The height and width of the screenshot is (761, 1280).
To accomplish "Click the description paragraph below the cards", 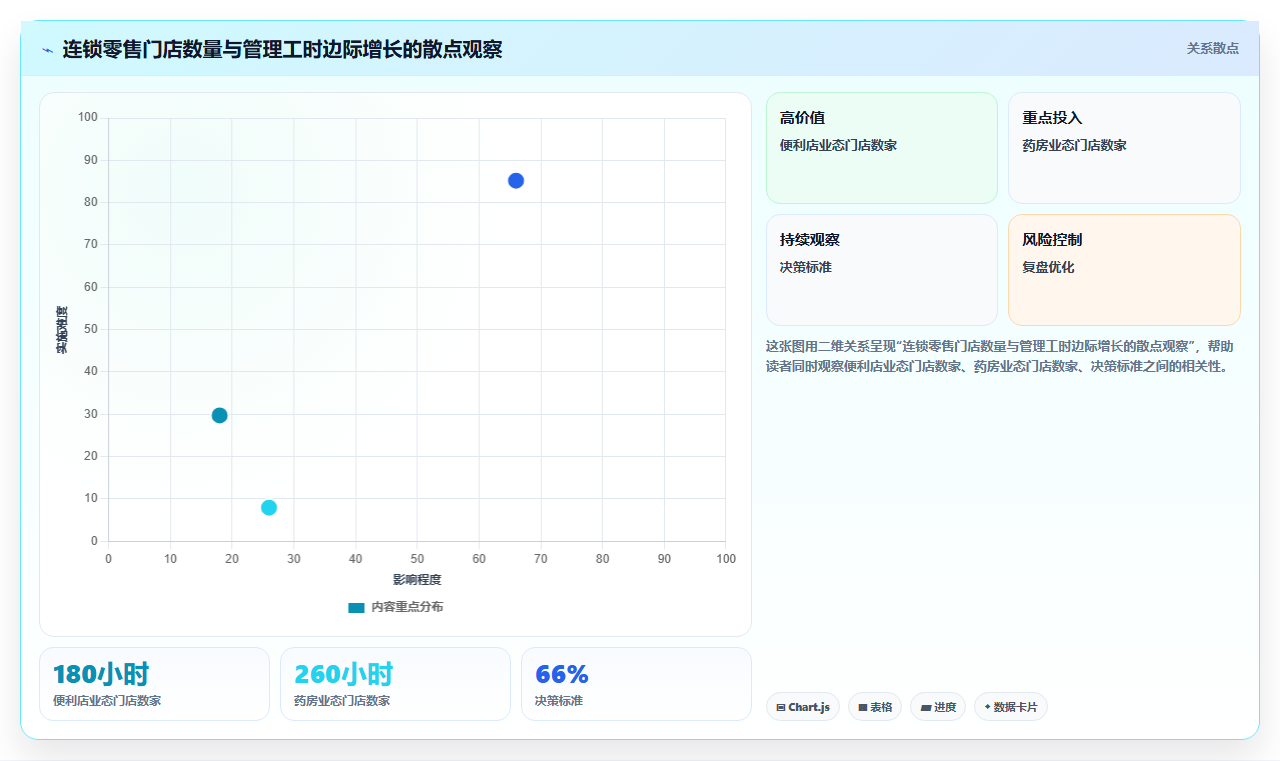I will (1001, 356).
